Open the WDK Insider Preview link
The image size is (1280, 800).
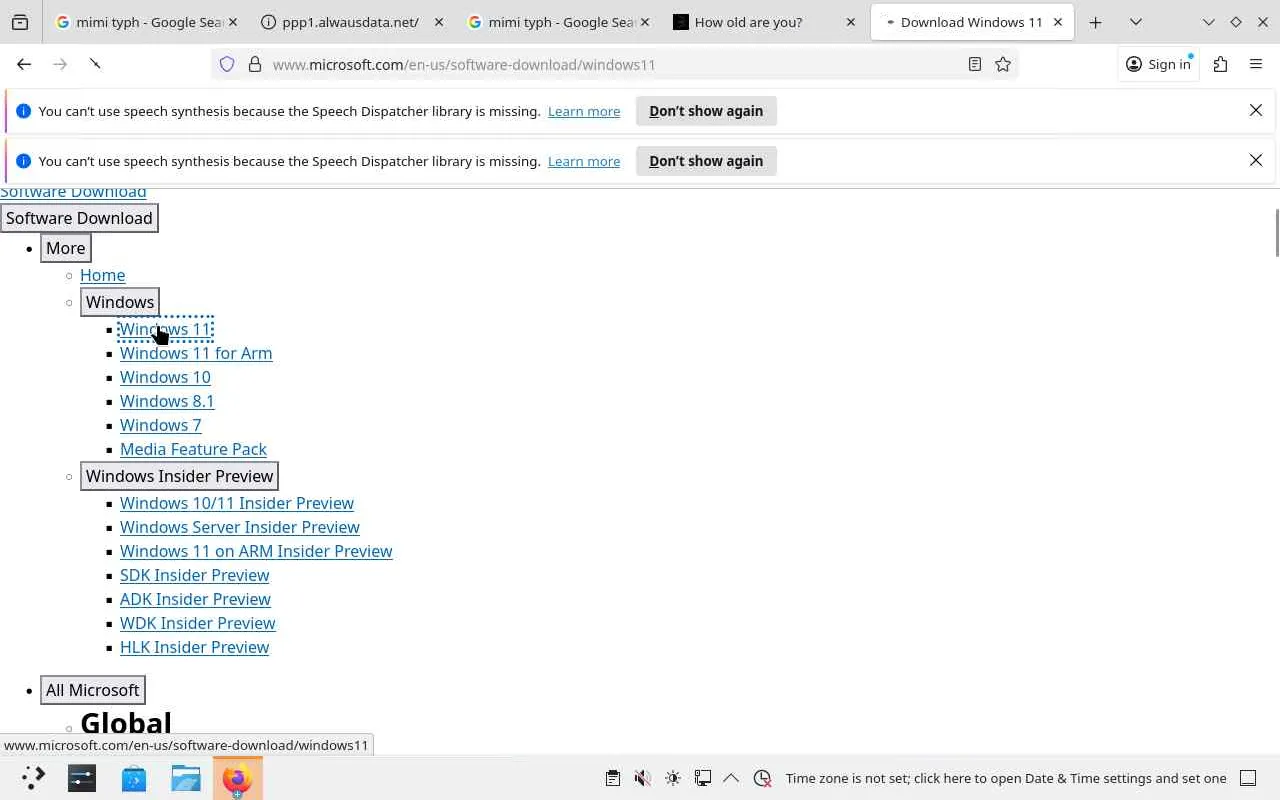coord(197,623)
